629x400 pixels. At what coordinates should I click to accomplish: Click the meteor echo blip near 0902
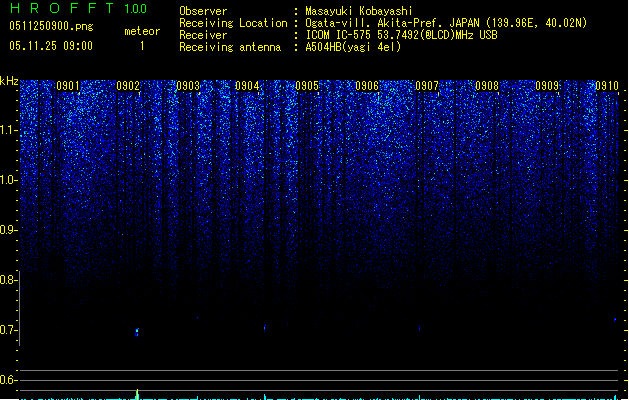pyautogui.click(x=137, y=332)
